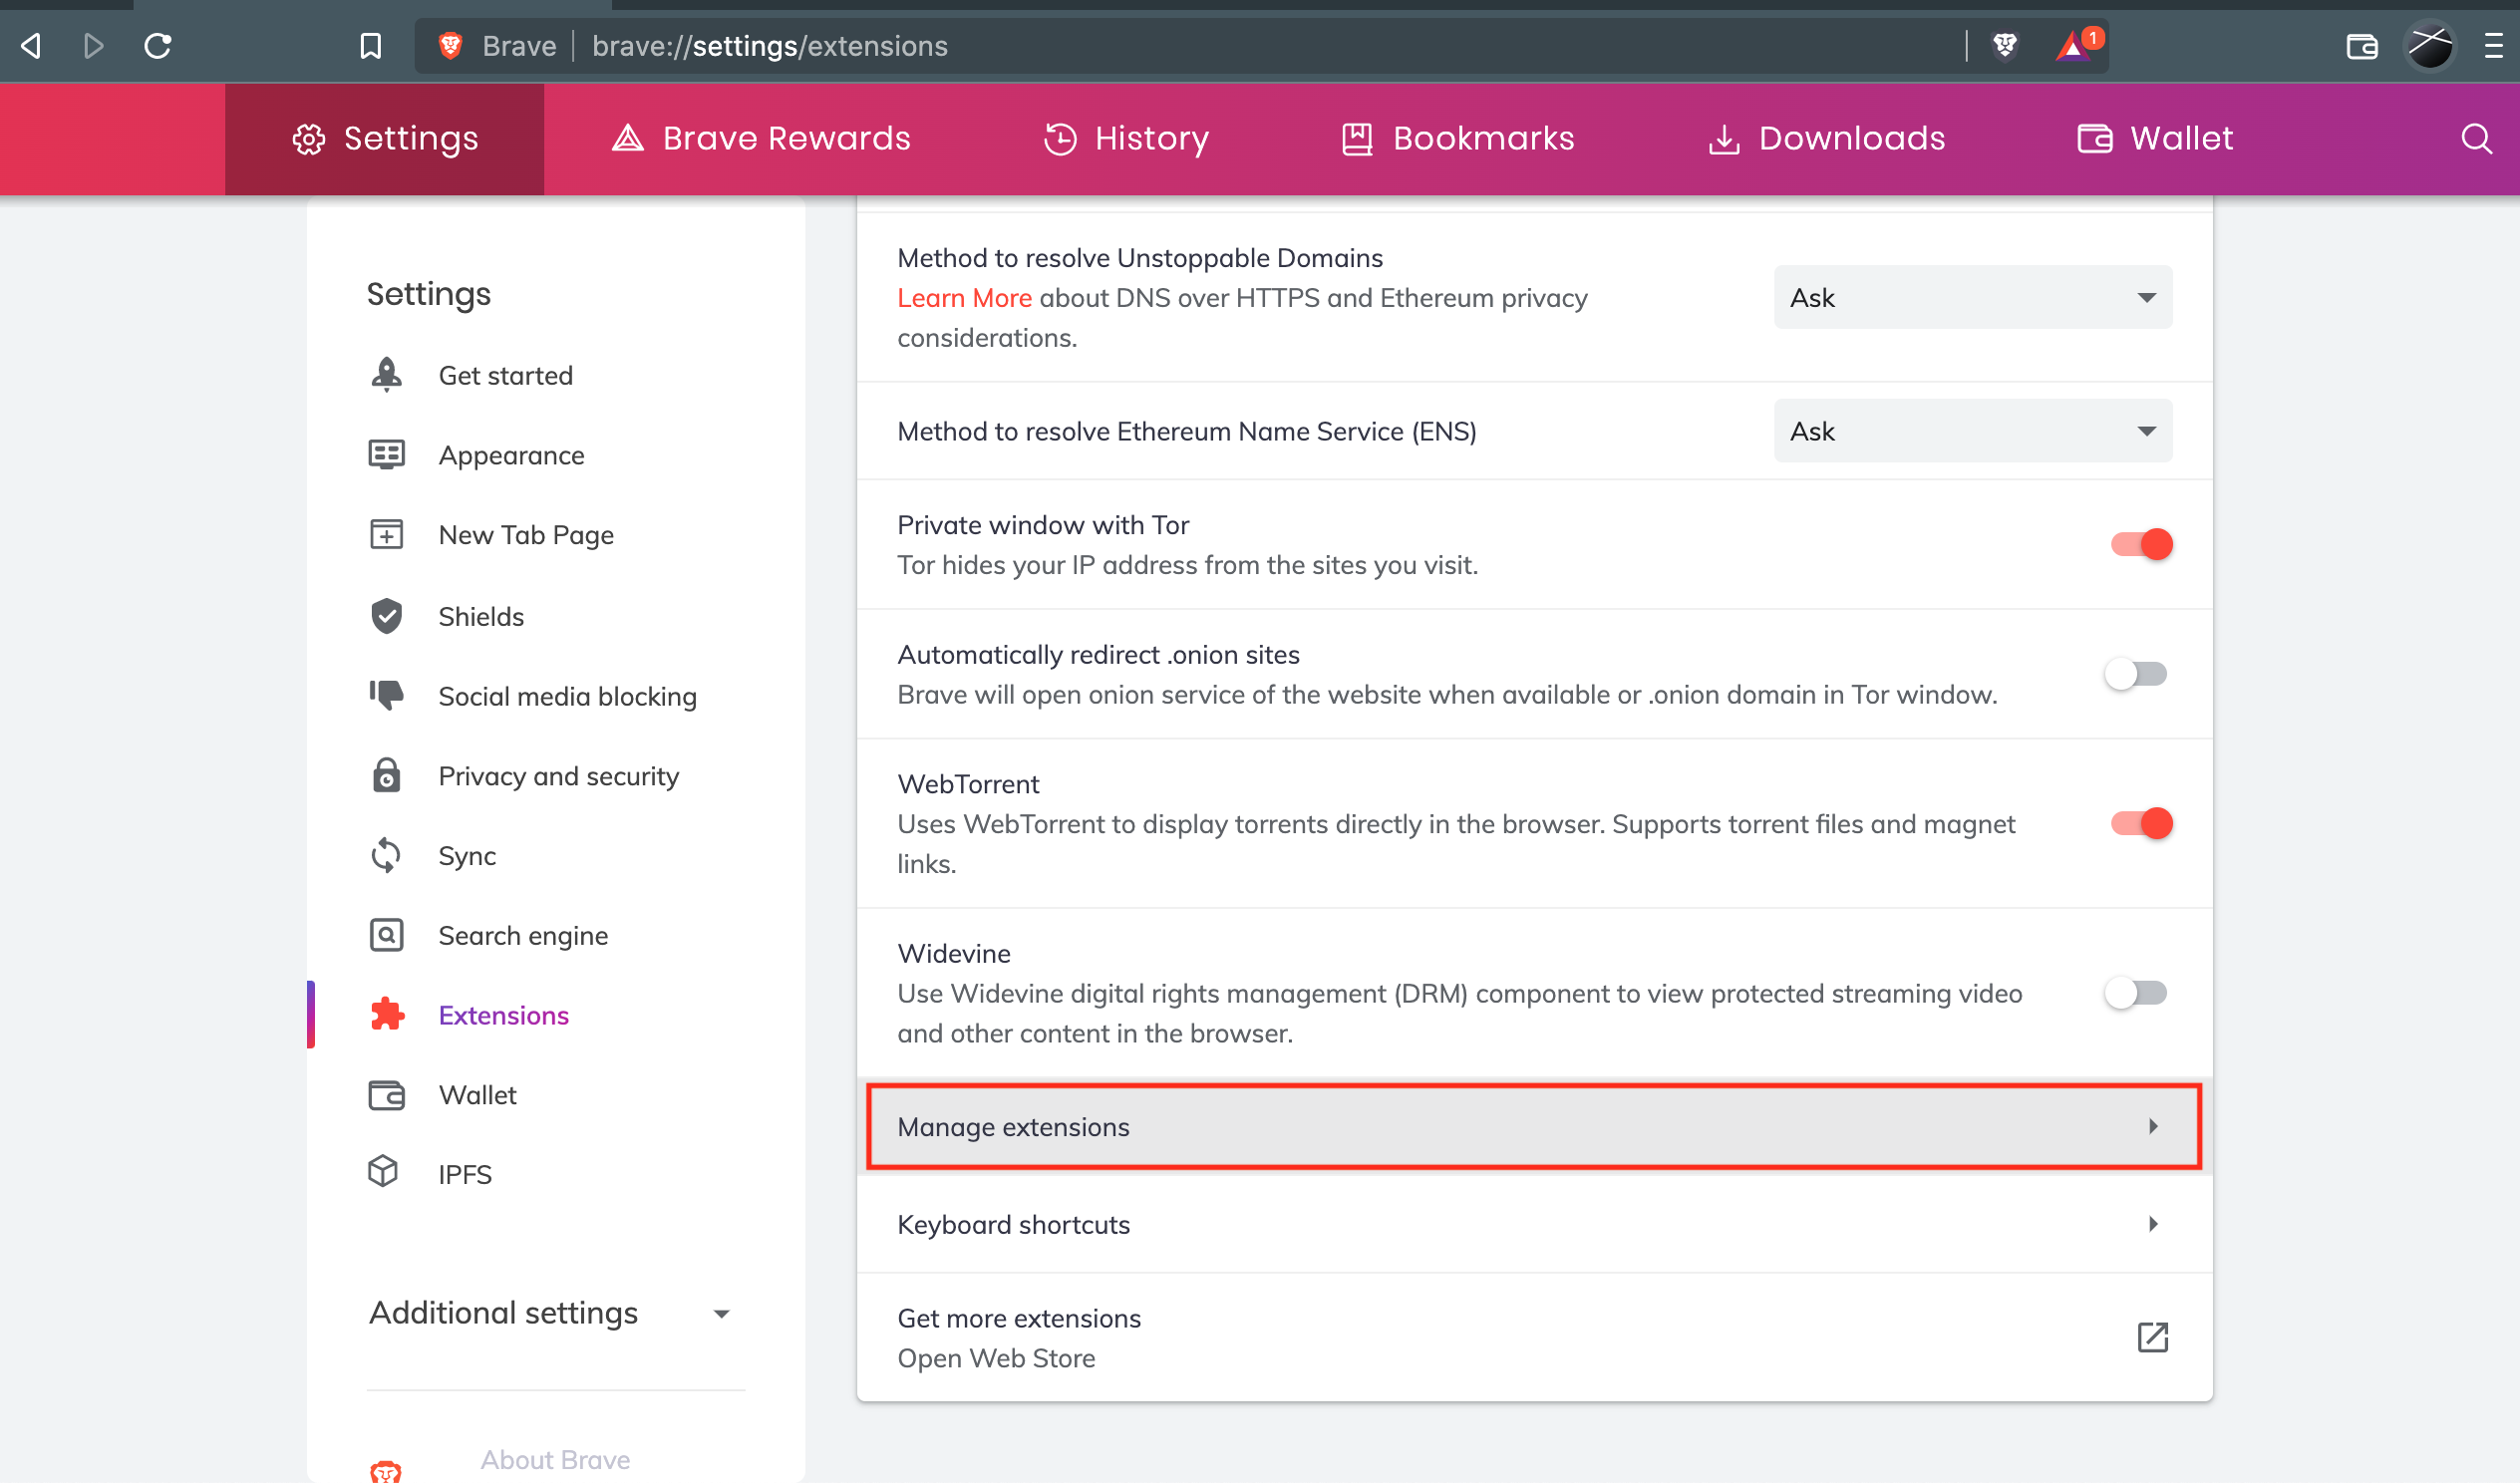This screenshot has height=1483, width=2520.
Task: Enable Automatically redirect .onion sites toggle
Action: point(2136,674)
